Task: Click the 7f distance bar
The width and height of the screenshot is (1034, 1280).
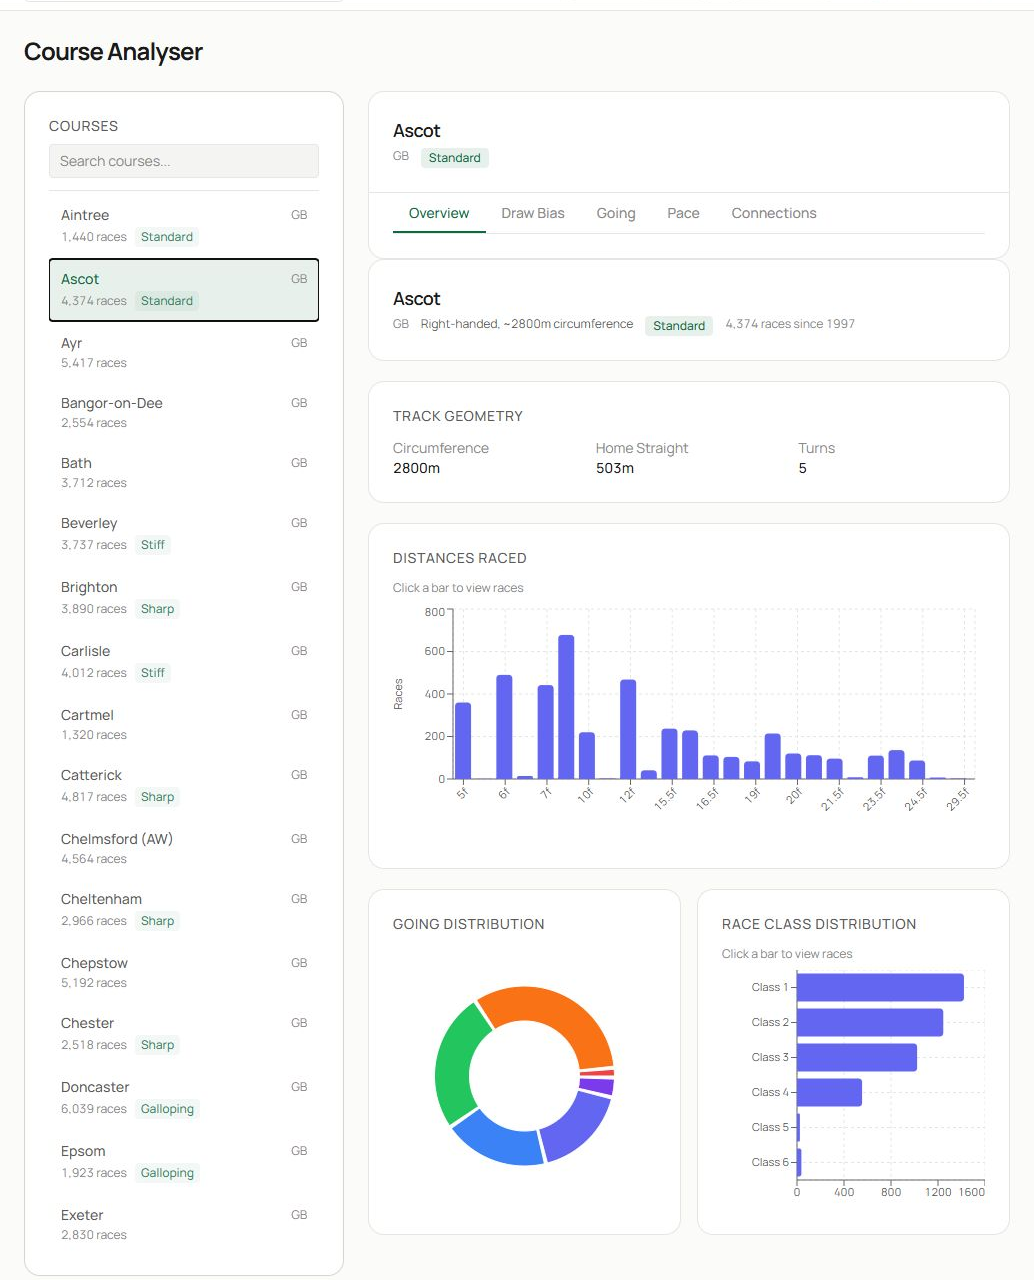Action: click(x=546, y=732)
